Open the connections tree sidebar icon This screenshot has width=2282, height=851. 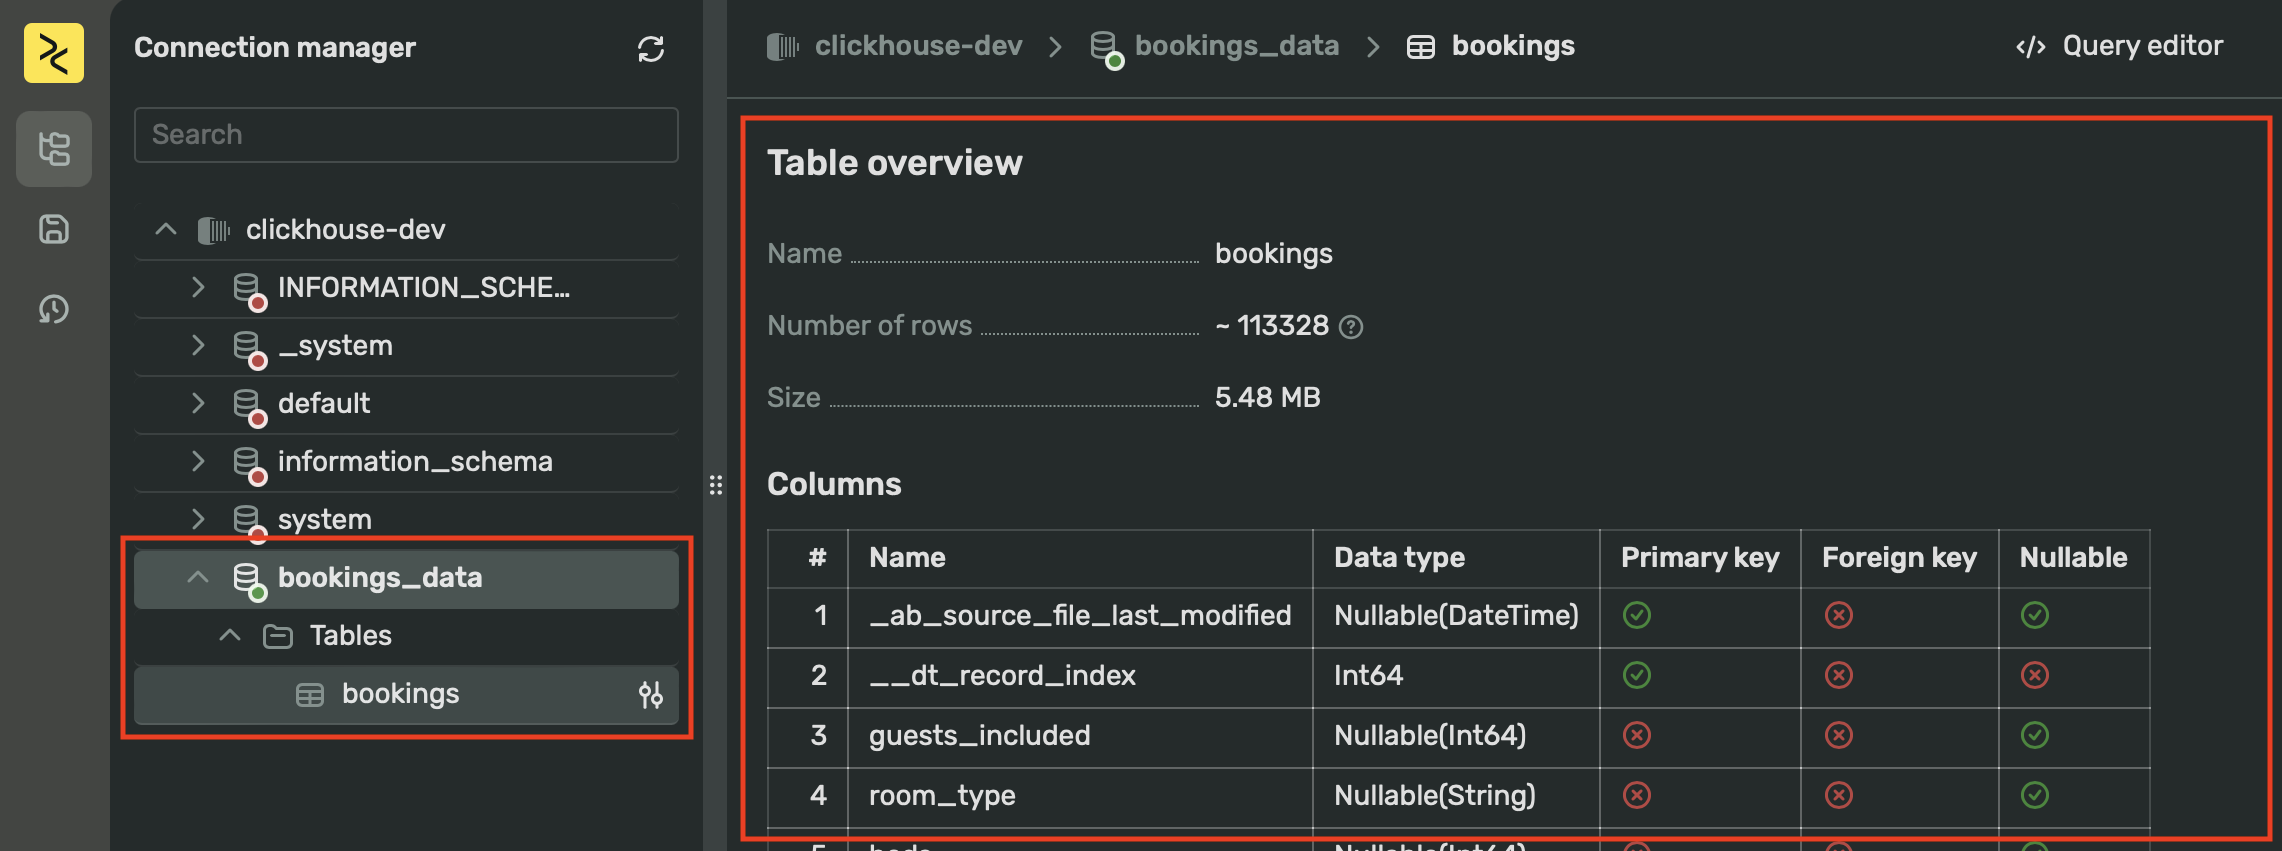click(x=54, y=149)
